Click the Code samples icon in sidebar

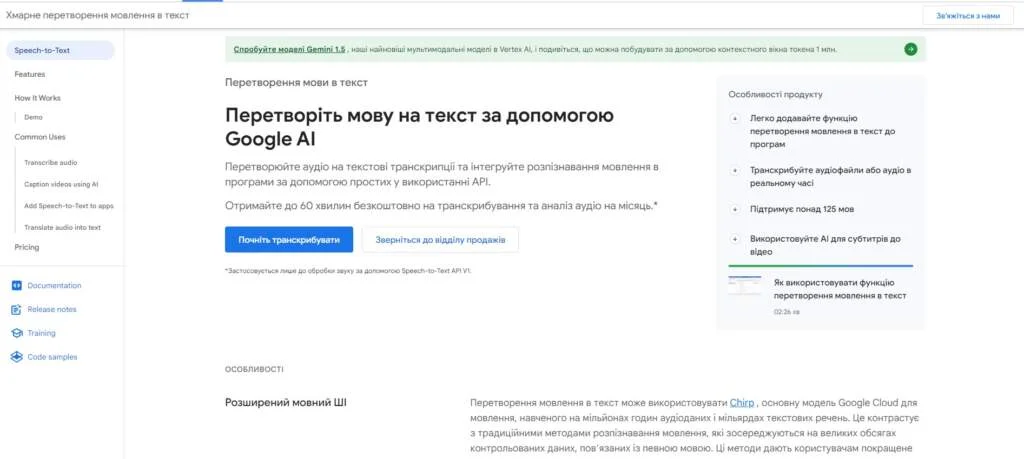pos(17,357)
